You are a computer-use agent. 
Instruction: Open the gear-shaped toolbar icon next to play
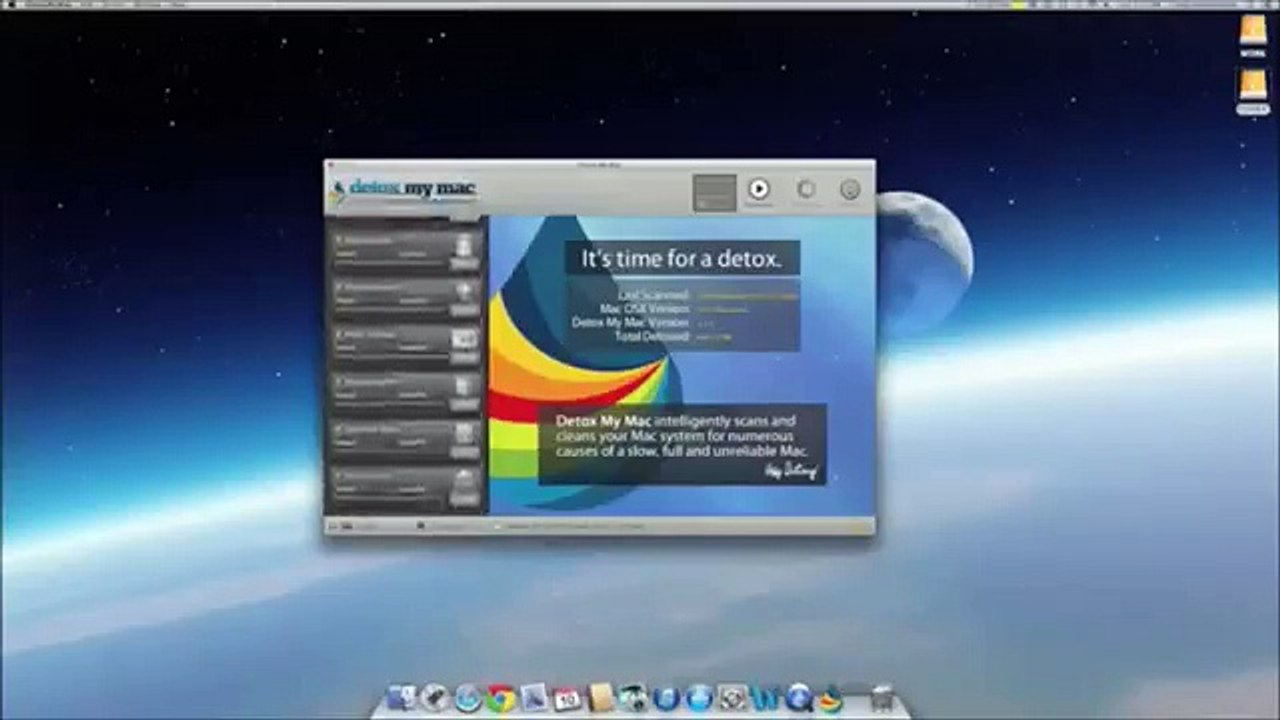805,189
